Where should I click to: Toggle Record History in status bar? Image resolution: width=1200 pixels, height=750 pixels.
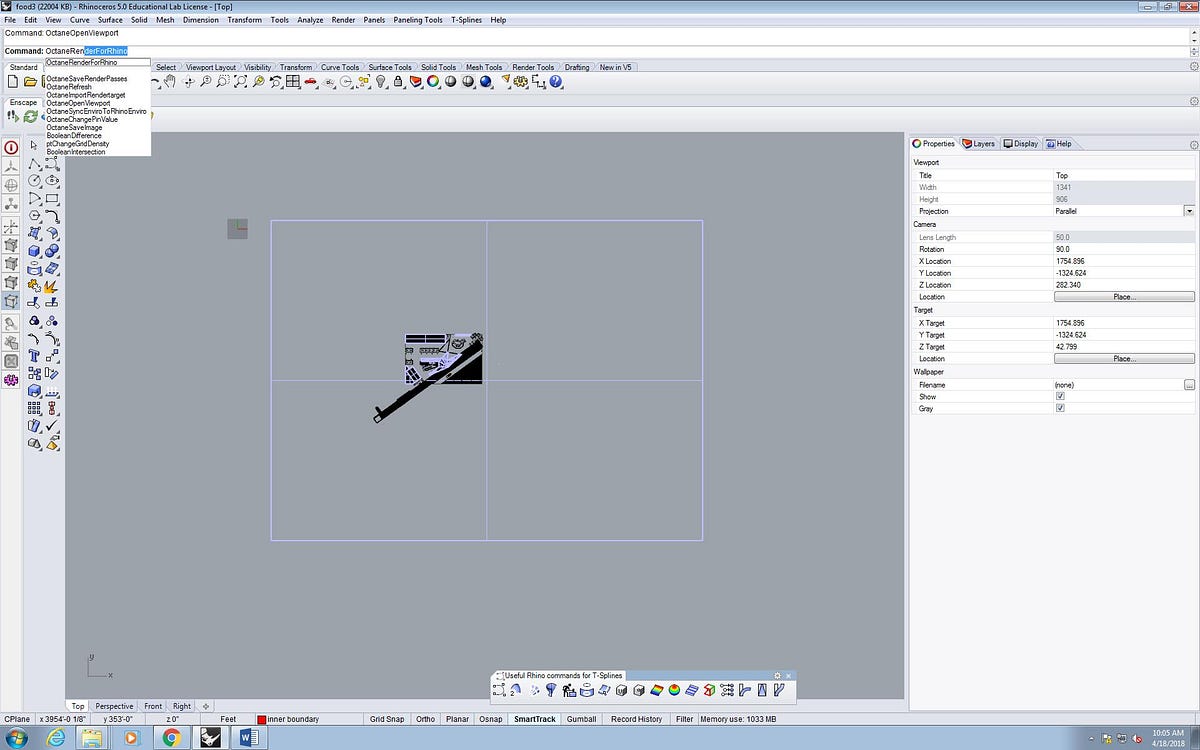point(636,719)
